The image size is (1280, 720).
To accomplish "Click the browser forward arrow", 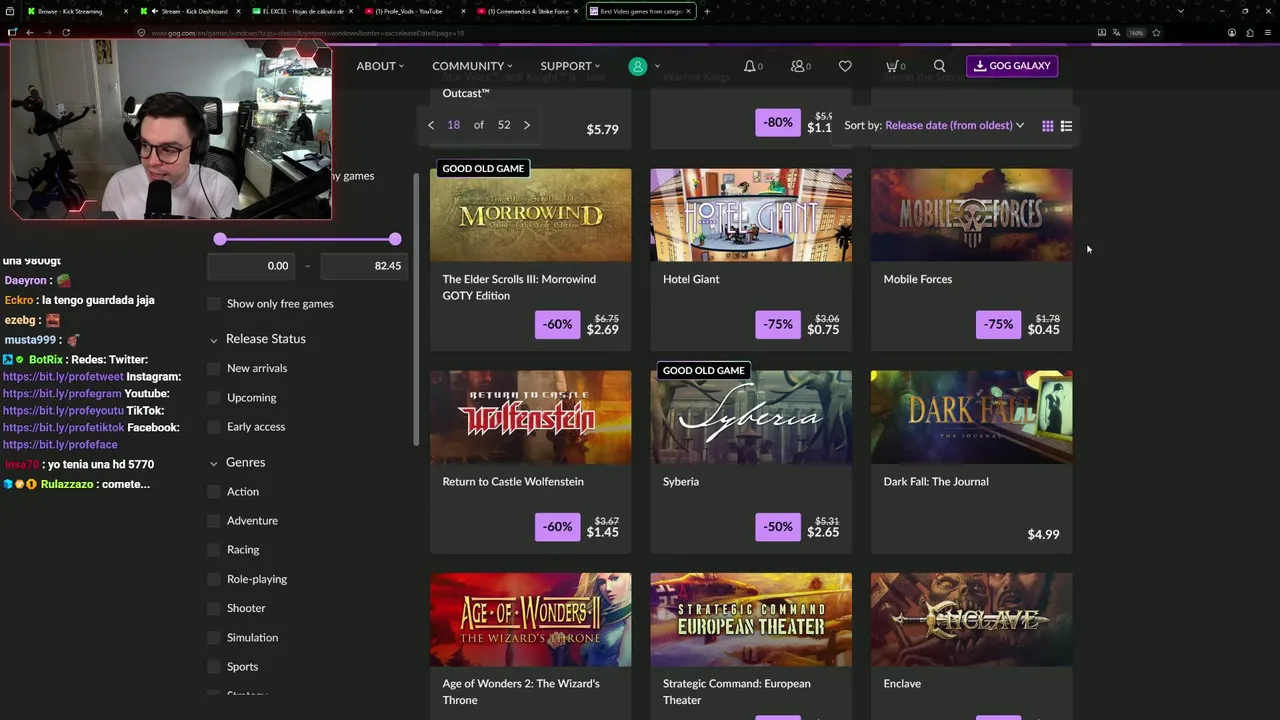I will [47, 32].
